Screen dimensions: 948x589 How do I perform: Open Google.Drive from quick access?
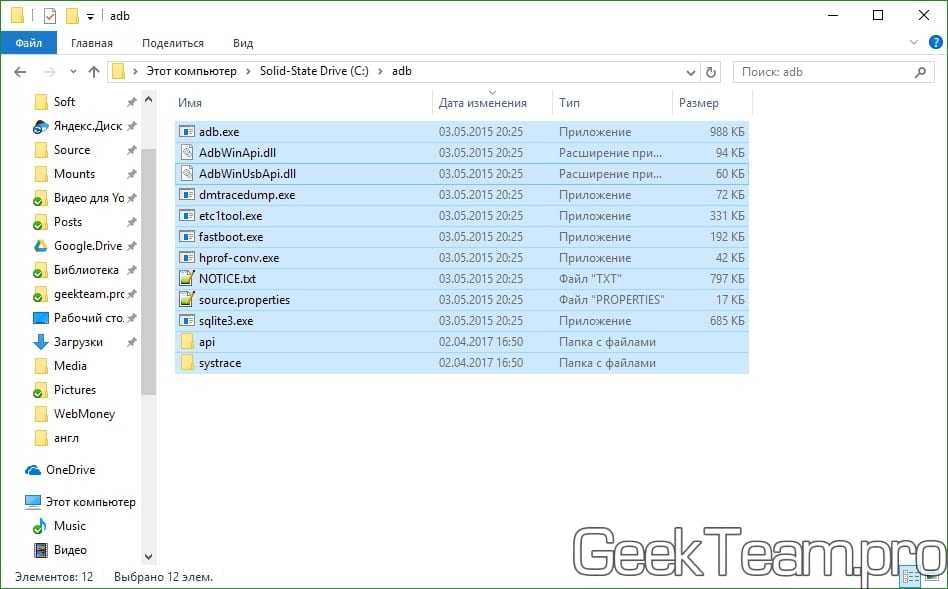click(41, 246)
